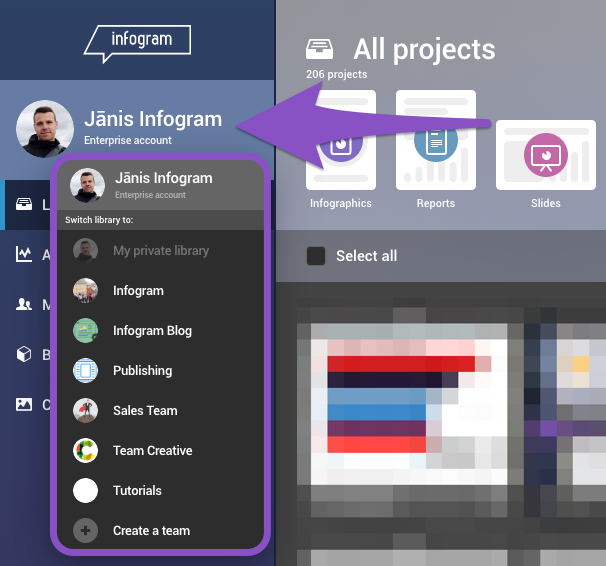Select the Team Creative avatar
The width and height of the screenshot is (606, 566).
(85, 450)
